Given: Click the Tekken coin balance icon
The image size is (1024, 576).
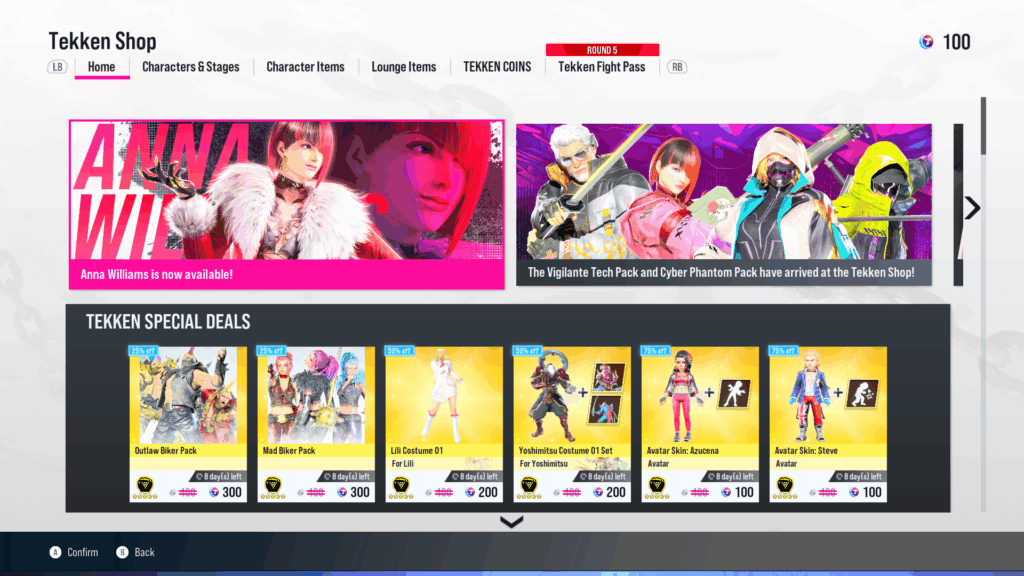Looking at the screenshot, I should [926, 42].
